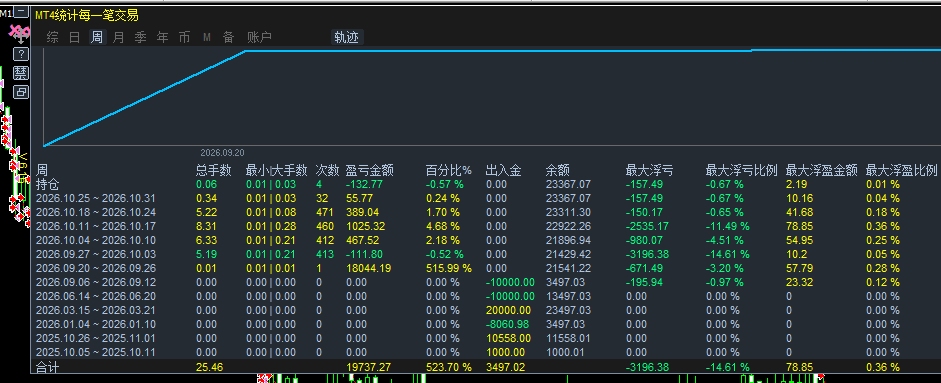Click the 最小|大手数 column header
The image size is (941, 383).
(x=277, y=170)
